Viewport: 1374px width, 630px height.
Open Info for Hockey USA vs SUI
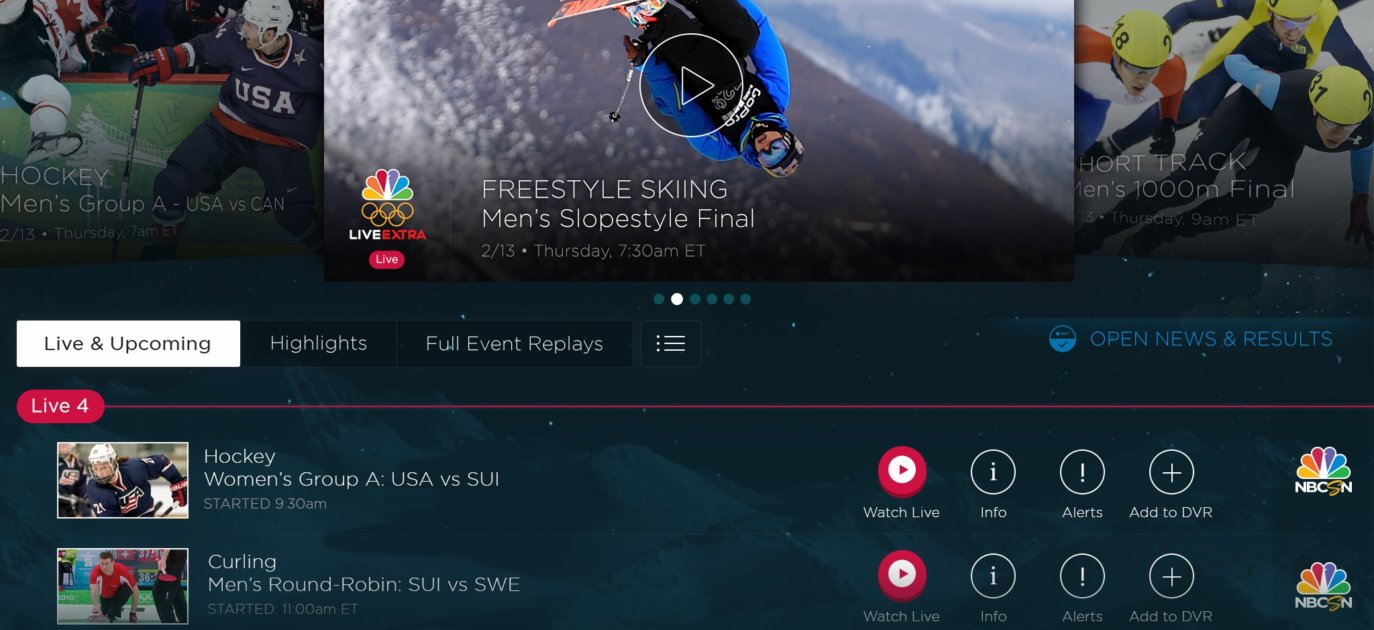[x=993, y=472]
